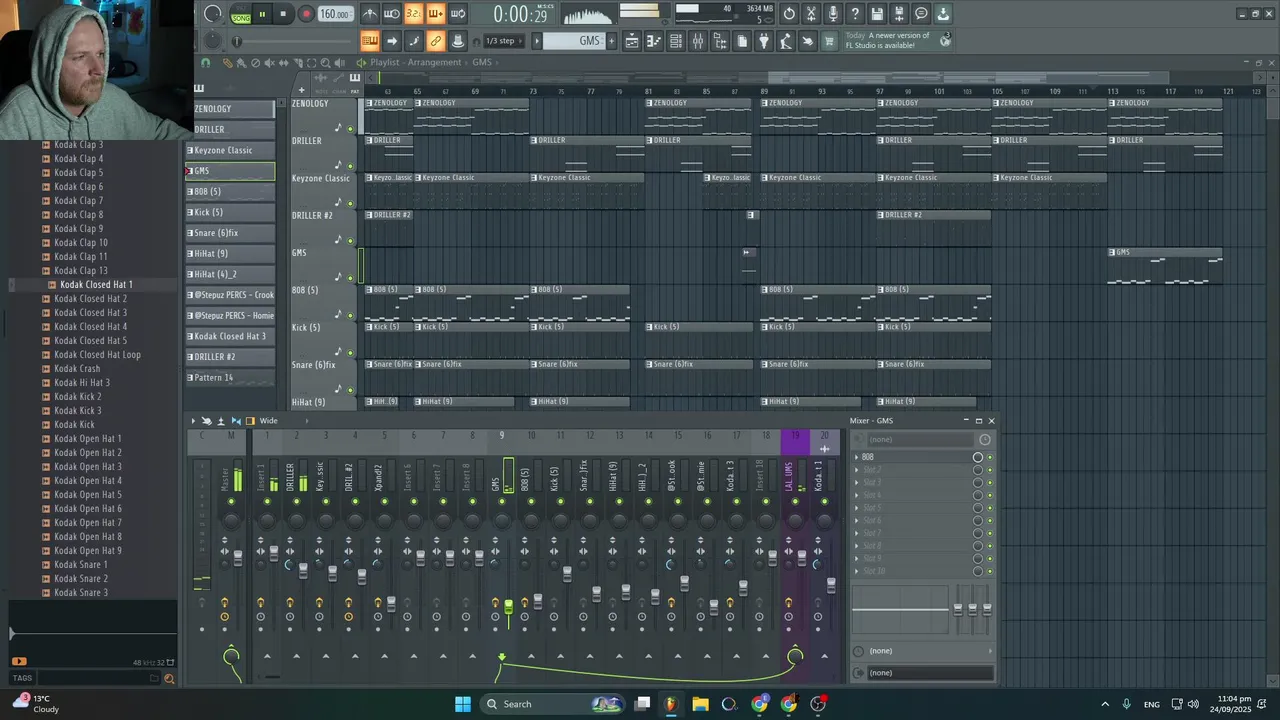Open the Browser view icon
1280x720 pixels.
point(720,41)
